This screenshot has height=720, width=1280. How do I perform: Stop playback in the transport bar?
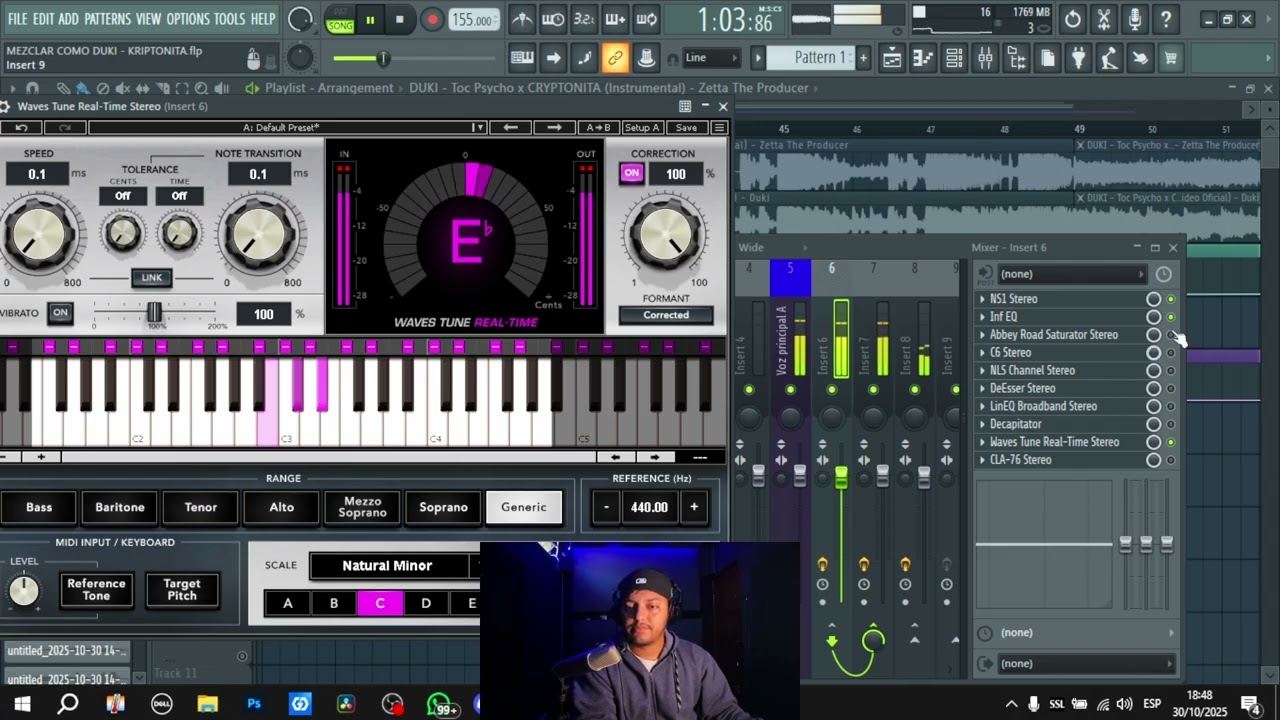pyautogui.click(x=400, y=19)
